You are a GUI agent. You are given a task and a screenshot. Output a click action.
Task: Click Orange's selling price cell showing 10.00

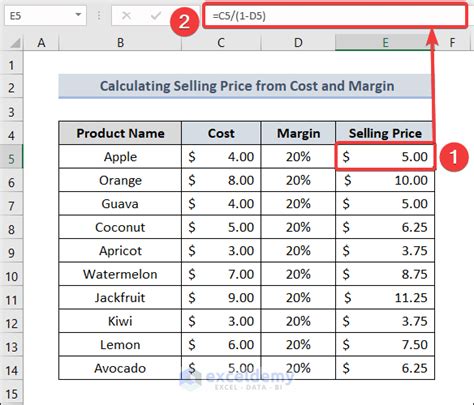[385, 180]
